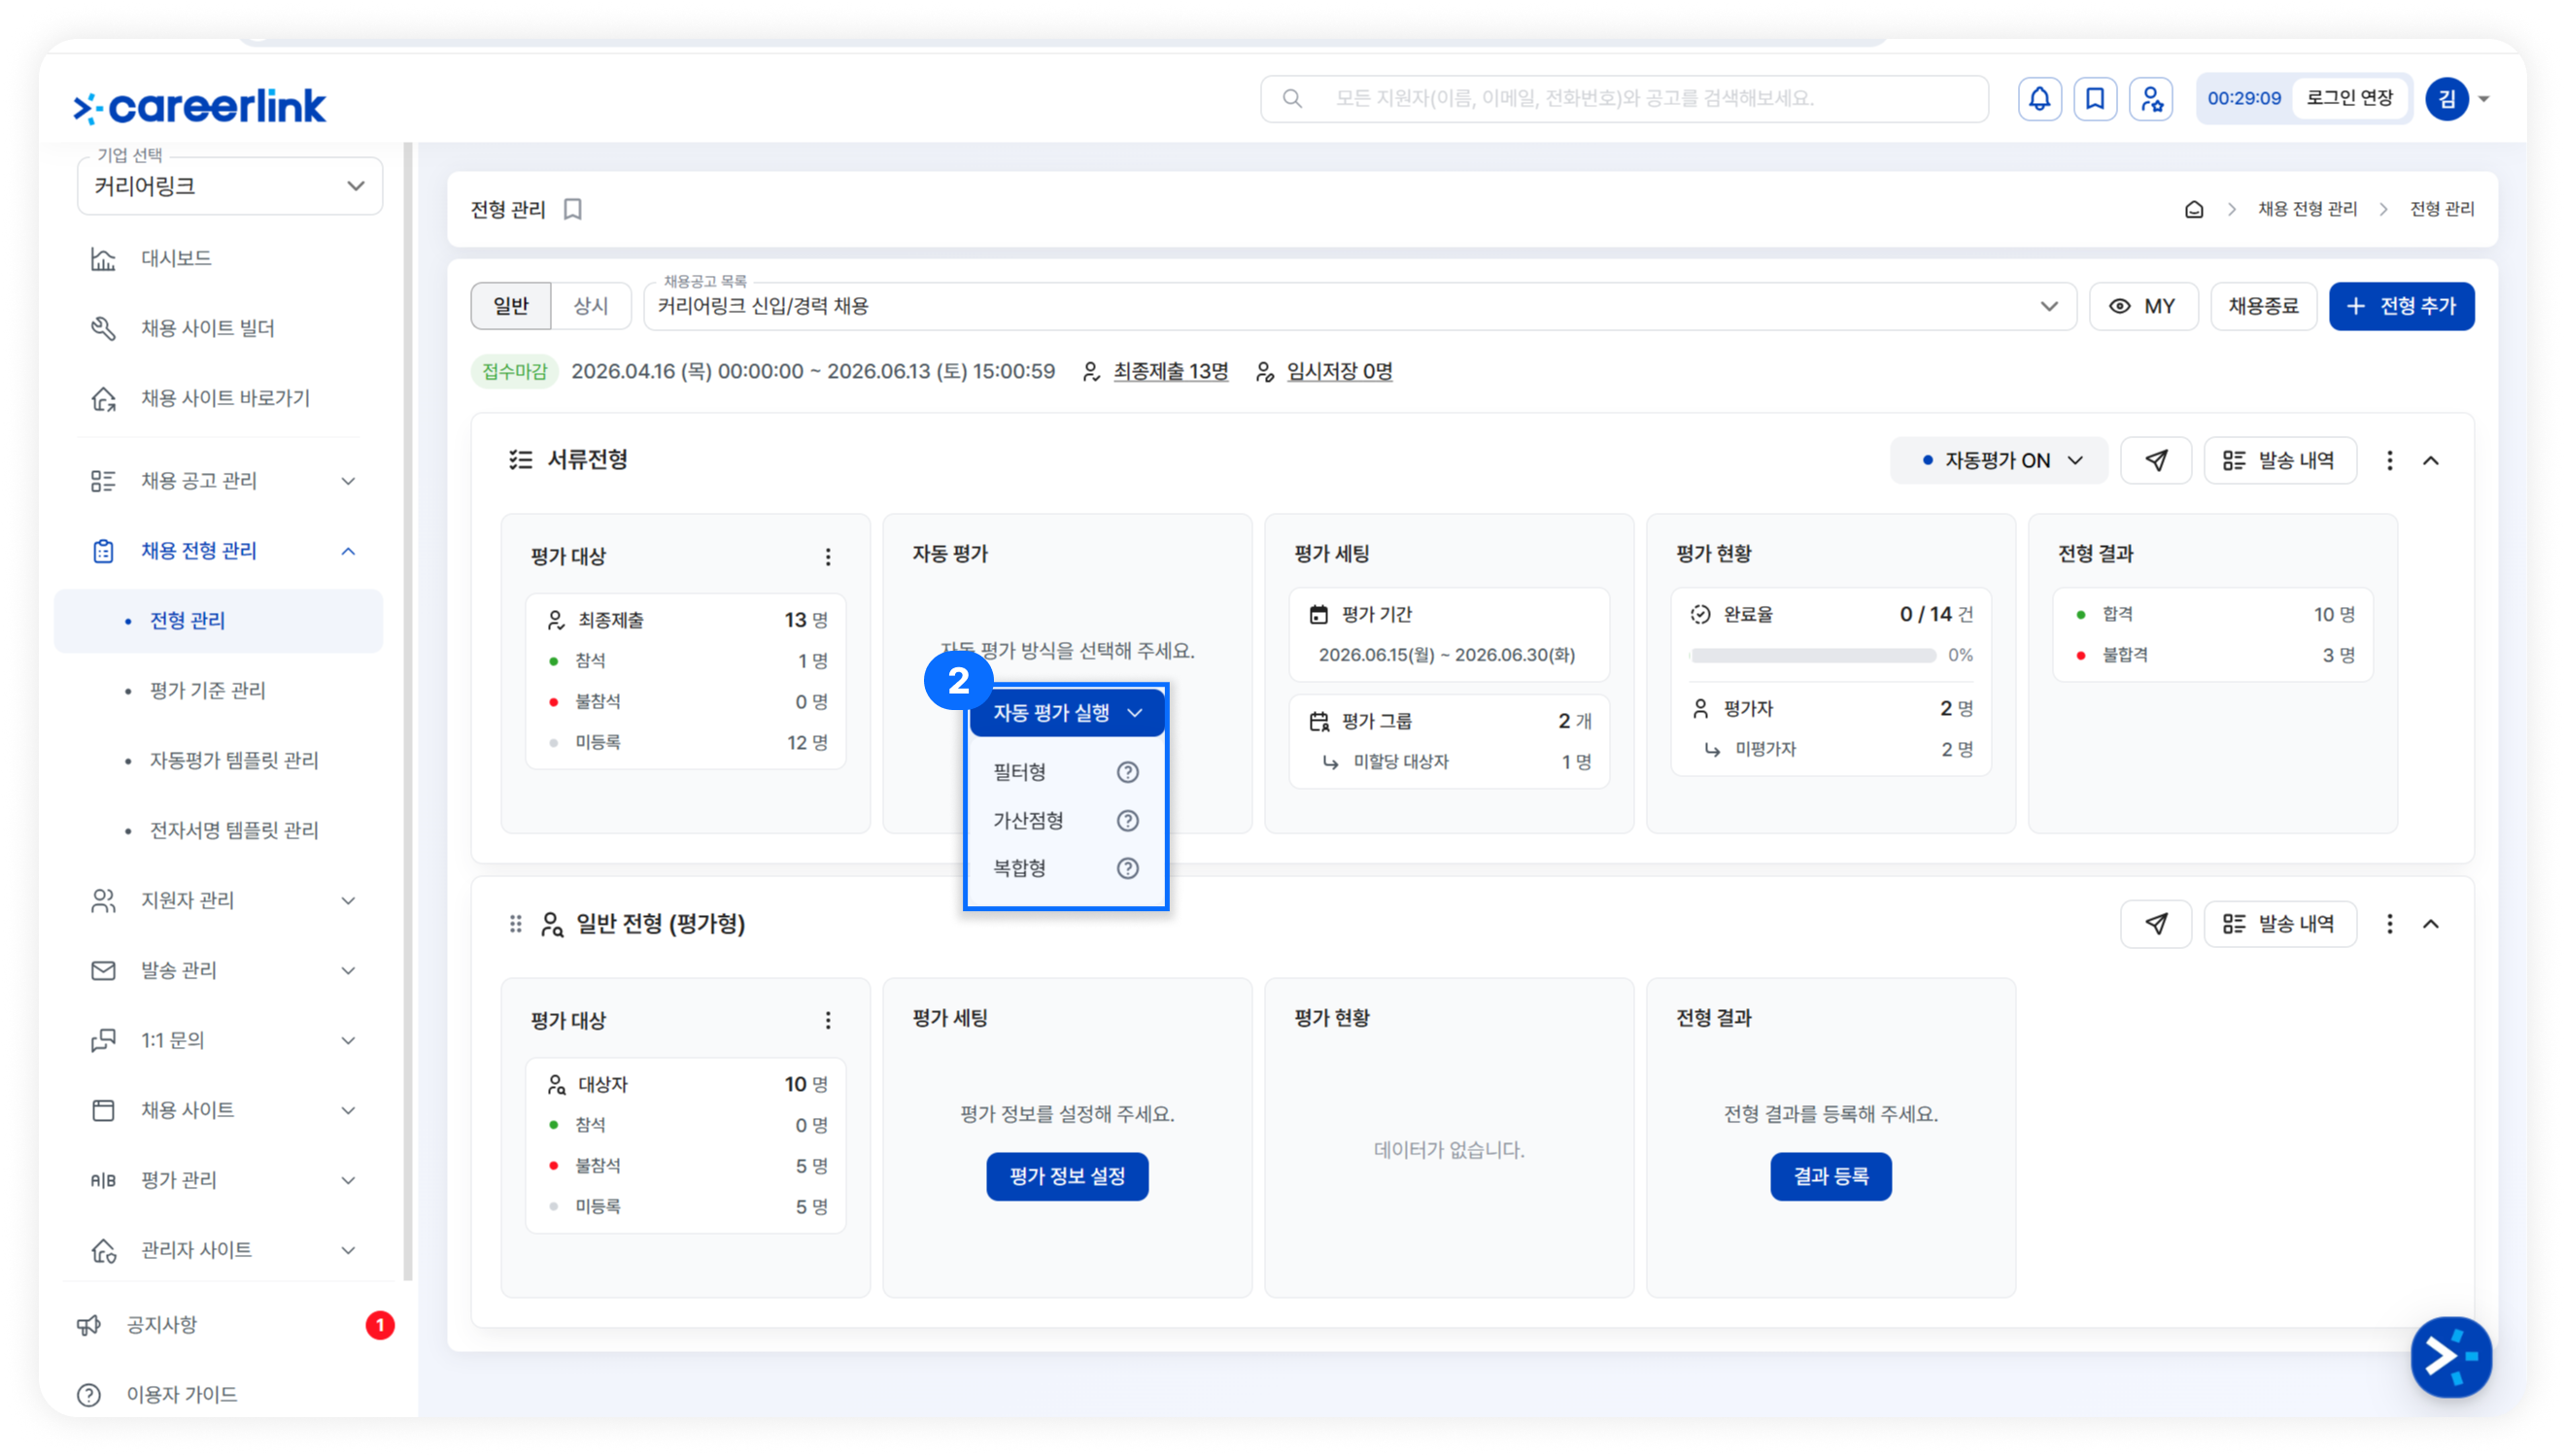Open the floating careerlink chat button
The width and height of the screenshot is (2566, 1456).
[x=2451, y=1357]
